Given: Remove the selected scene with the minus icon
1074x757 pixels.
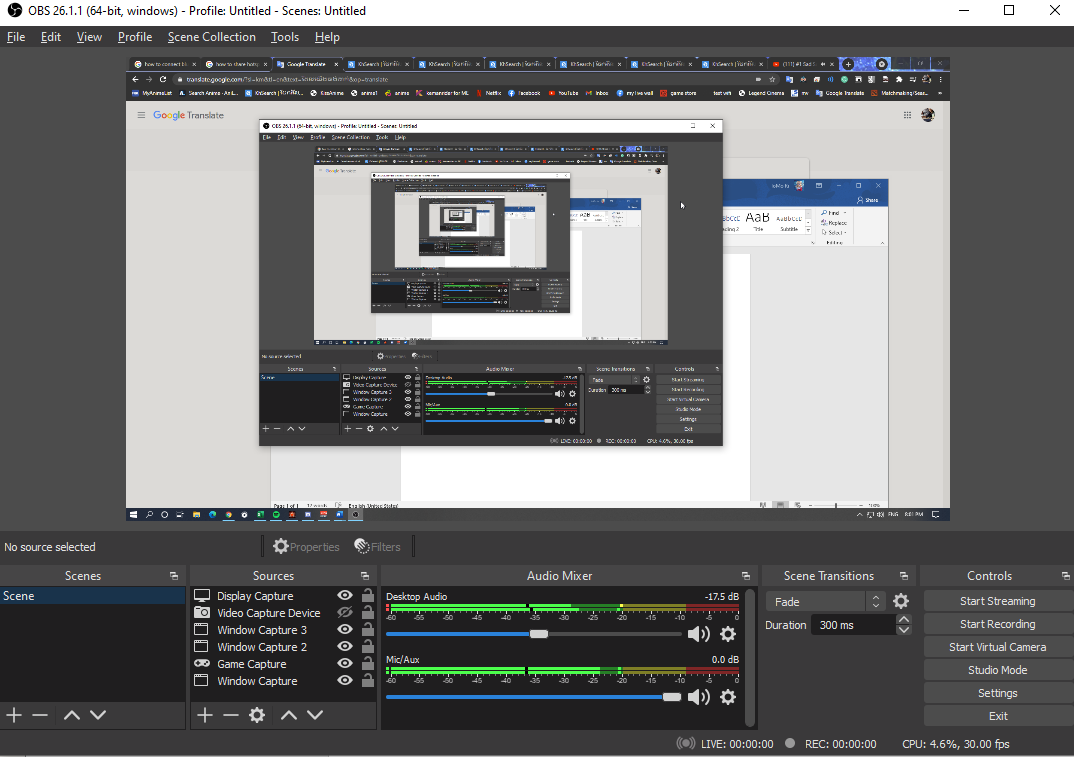Looking at the screenshot, I should click(x=40, y=715).
